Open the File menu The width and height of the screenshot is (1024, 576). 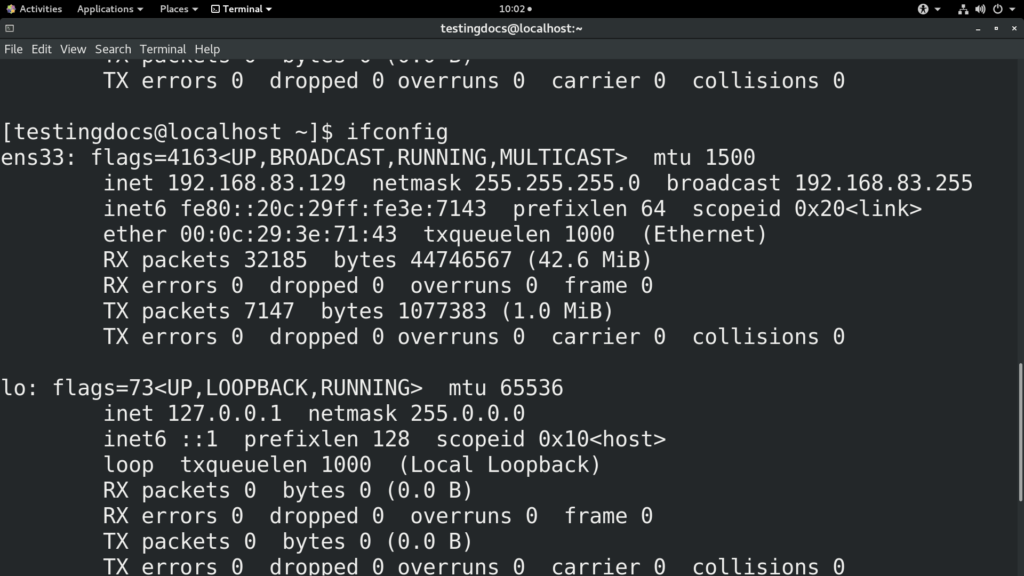[x=13, y=48]
